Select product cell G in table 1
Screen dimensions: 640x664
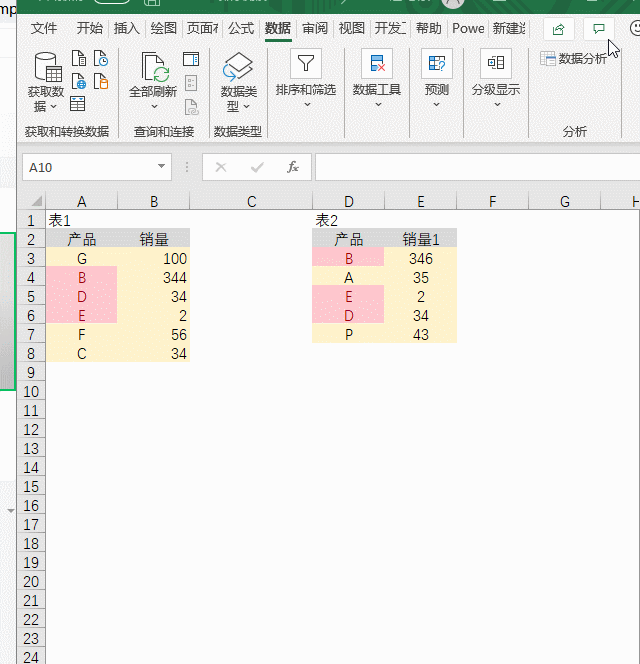click(x=81, y=258)
